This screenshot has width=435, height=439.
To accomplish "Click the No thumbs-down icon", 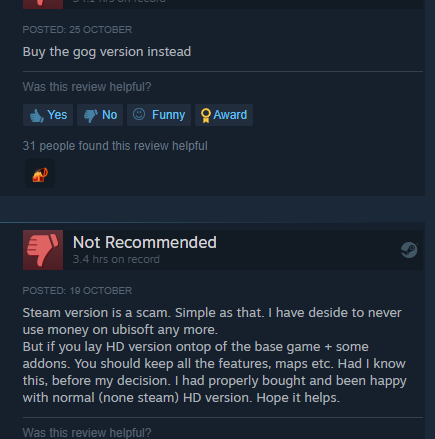I will coord(90,116).
